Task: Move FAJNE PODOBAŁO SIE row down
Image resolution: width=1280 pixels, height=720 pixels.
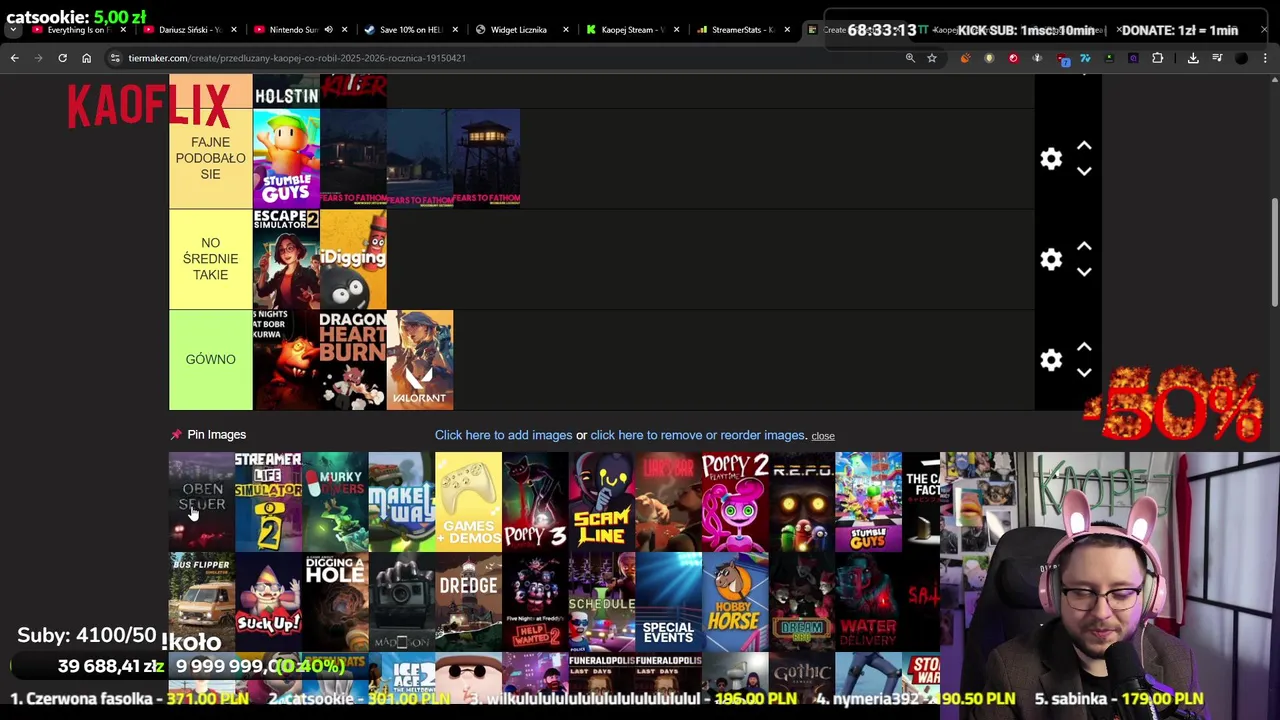Action: point(1084,171)
